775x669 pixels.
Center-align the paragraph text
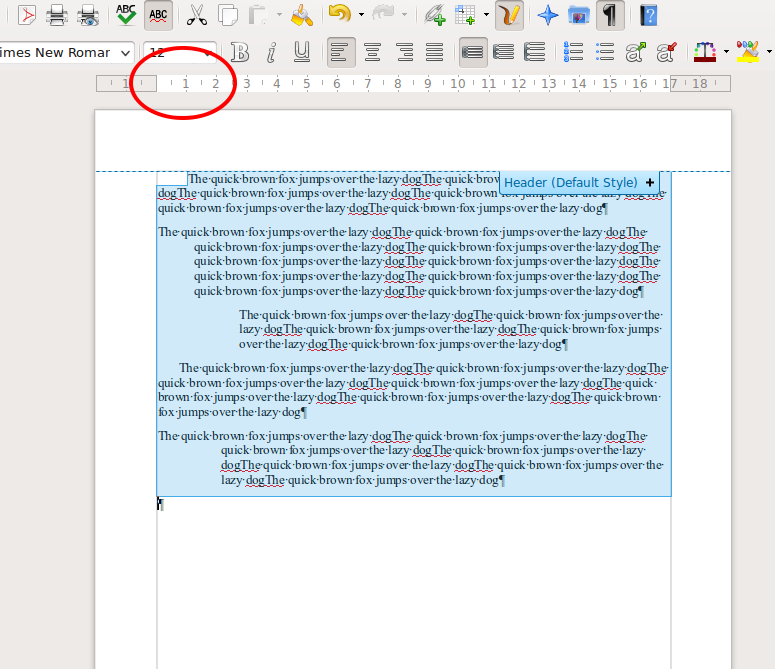click(x=372, y=52)
